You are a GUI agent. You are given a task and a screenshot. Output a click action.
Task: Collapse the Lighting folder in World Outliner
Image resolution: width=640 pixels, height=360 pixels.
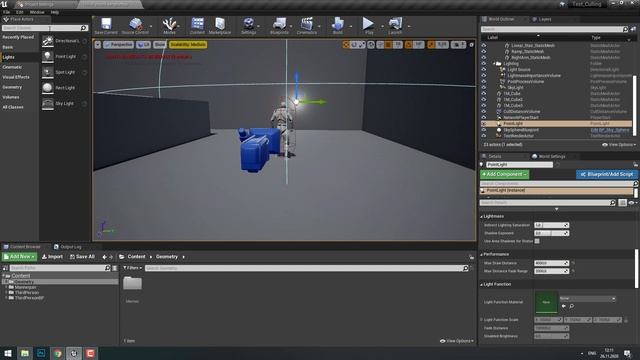tap(494, 64)
